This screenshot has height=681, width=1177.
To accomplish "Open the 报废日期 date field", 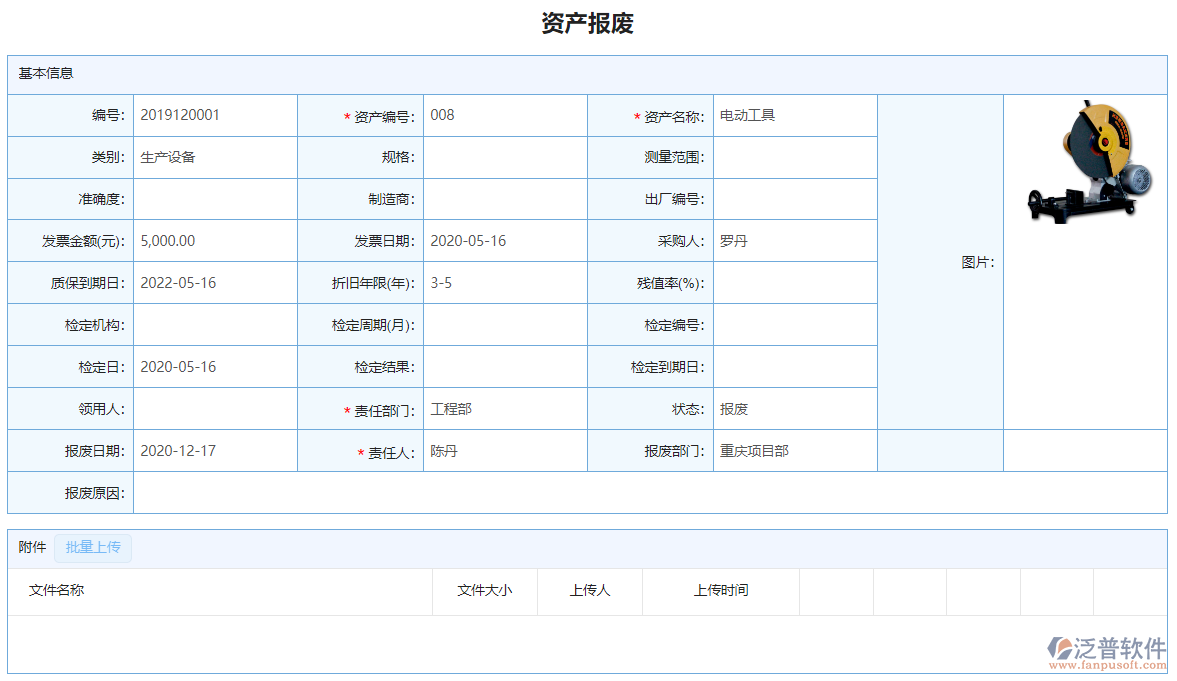I will coord(214,451).
